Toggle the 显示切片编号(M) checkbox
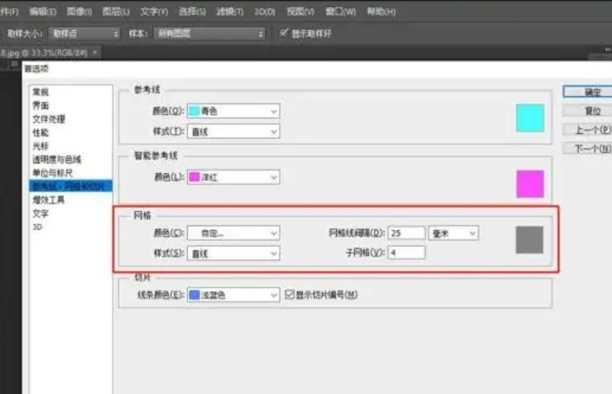The width and height of the screenshot is (612, 394). [290, 294]
